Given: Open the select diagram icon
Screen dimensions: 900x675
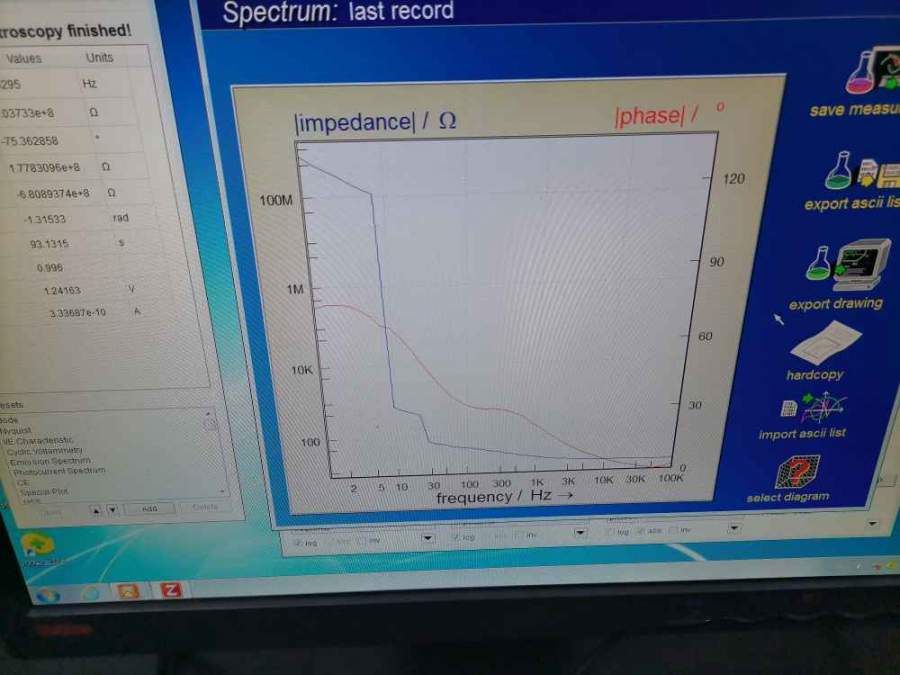Looking at the screenshot, I should (x=797, y=472).
